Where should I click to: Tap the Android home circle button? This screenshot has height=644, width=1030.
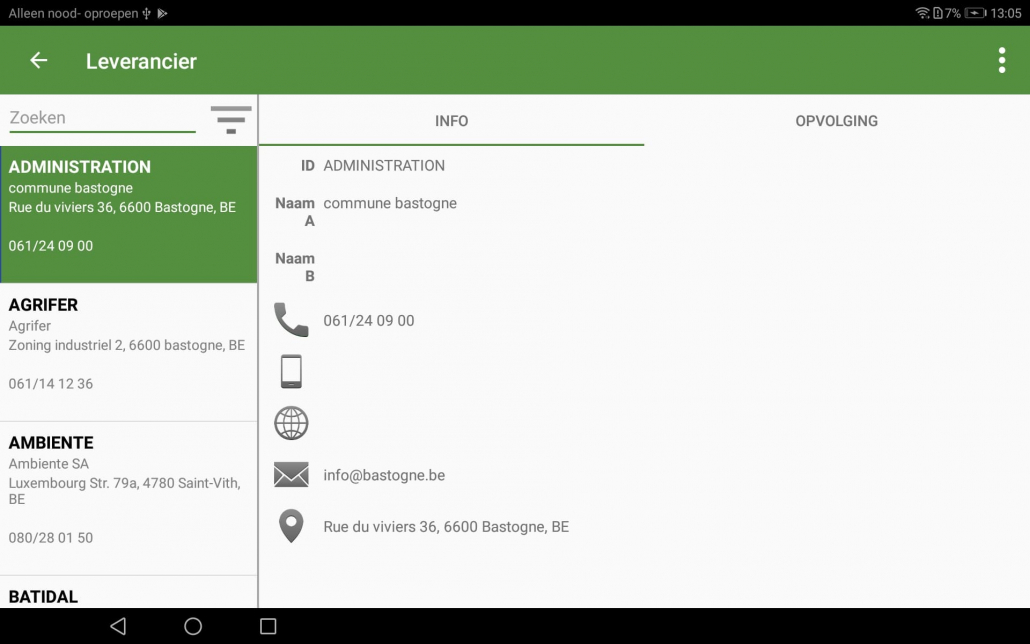pyautogui.click(x=193, y=626)
